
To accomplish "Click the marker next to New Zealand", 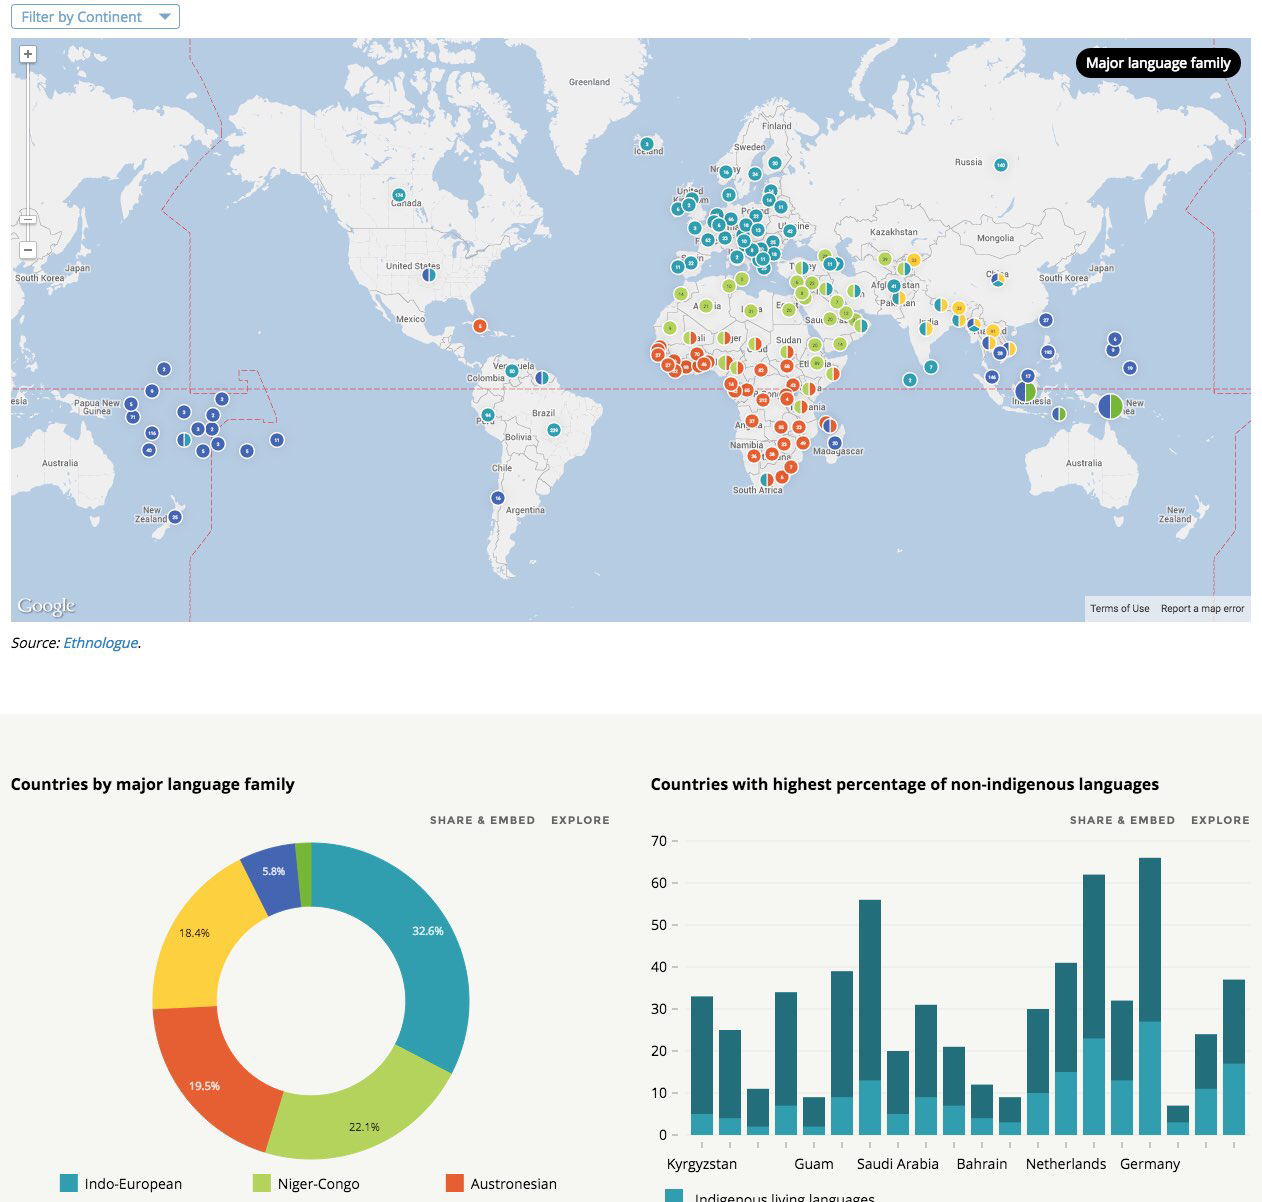I will click(175, 517).
